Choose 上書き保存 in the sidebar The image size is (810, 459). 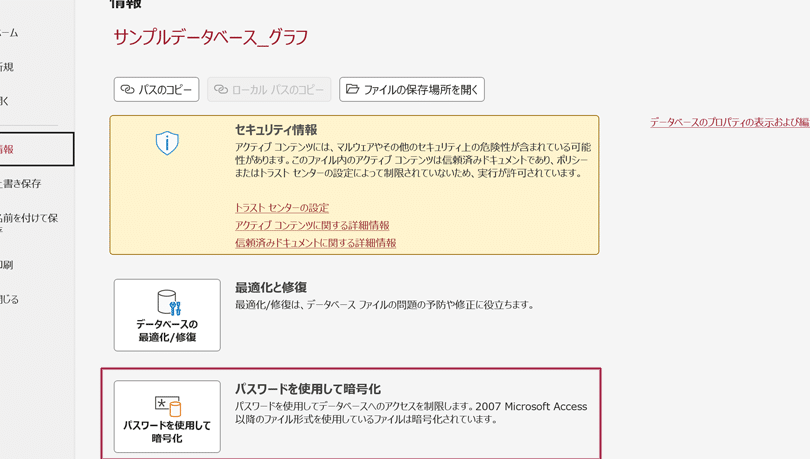(20, 184)
